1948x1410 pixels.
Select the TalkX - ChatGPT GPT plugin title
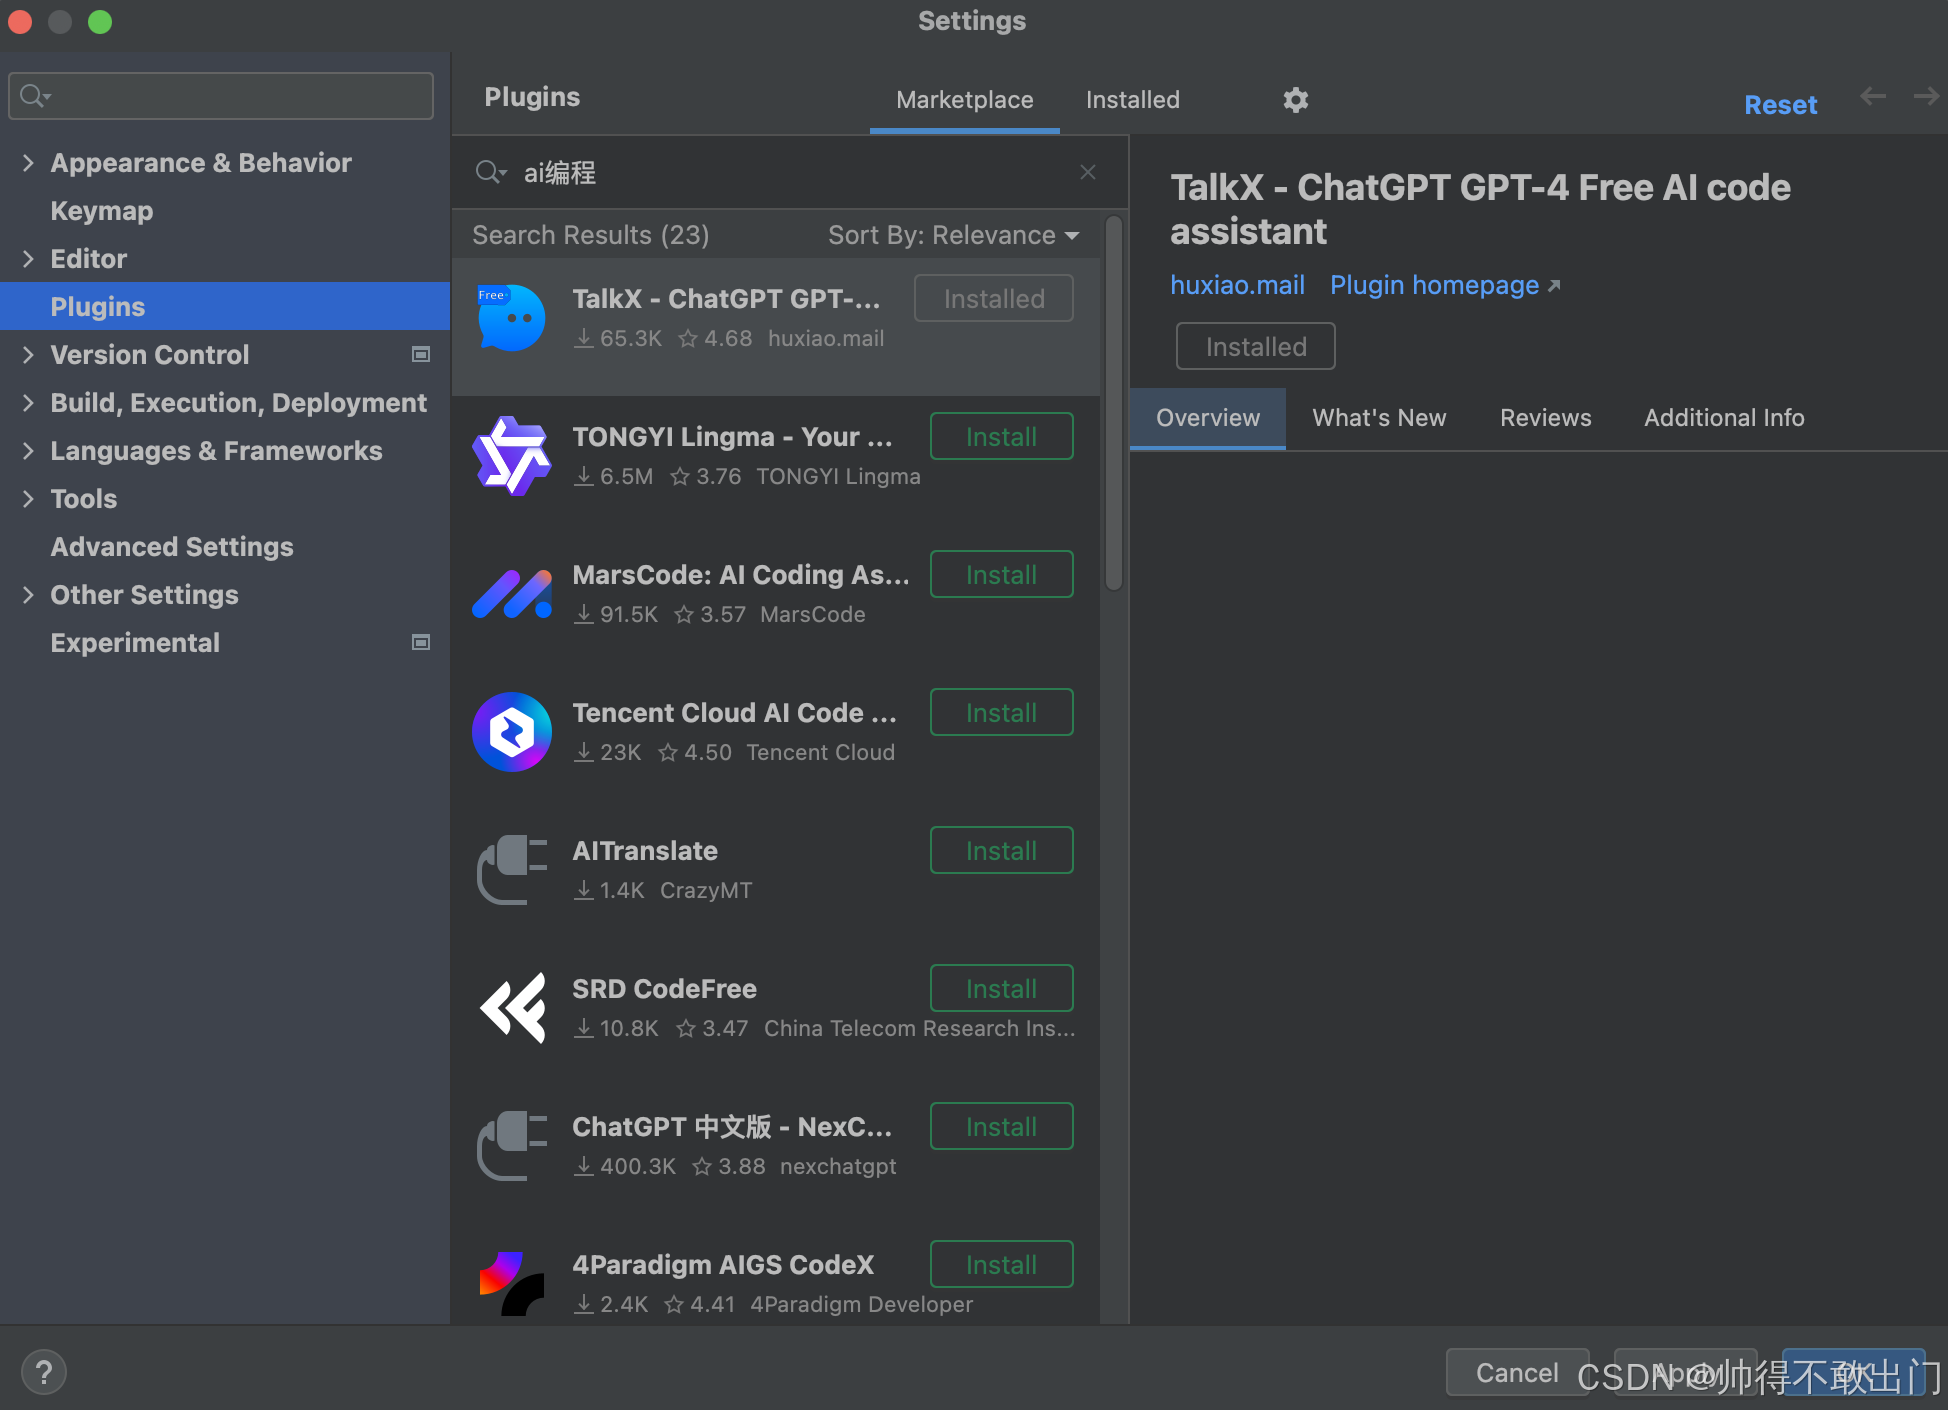click(726, 299)
